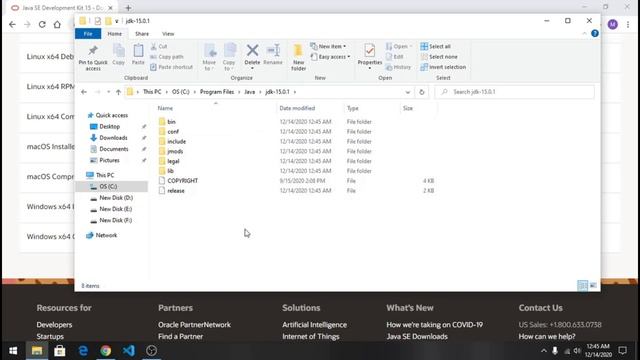Click Pin to Quick access icon
The height and width of the screenshot is (360, 640).
[x=93, y=51]
